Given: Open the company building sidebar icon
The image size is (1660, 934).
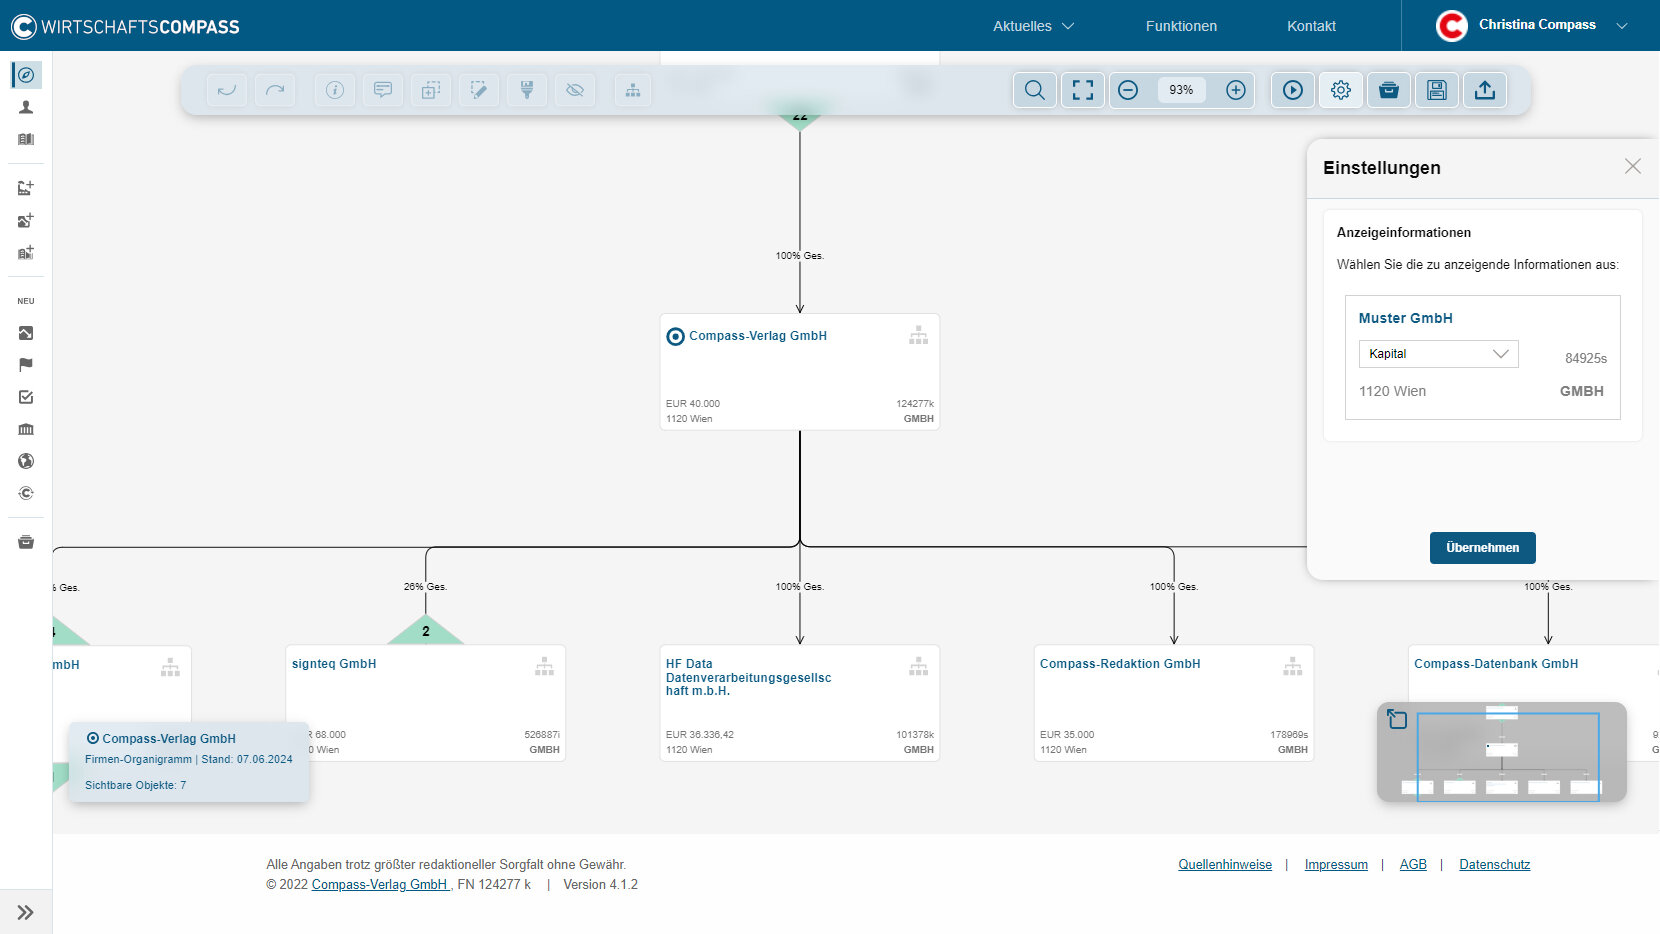Looking at the screenshot, I should (26, 139).
